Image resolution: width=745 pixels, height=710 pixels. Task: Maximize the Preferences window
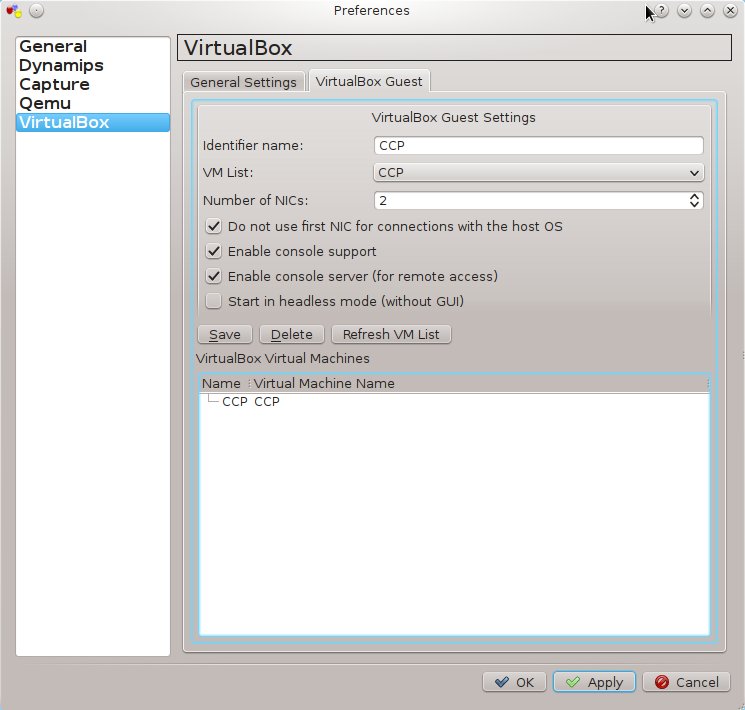pyautogui.click(x=707, y=10)
